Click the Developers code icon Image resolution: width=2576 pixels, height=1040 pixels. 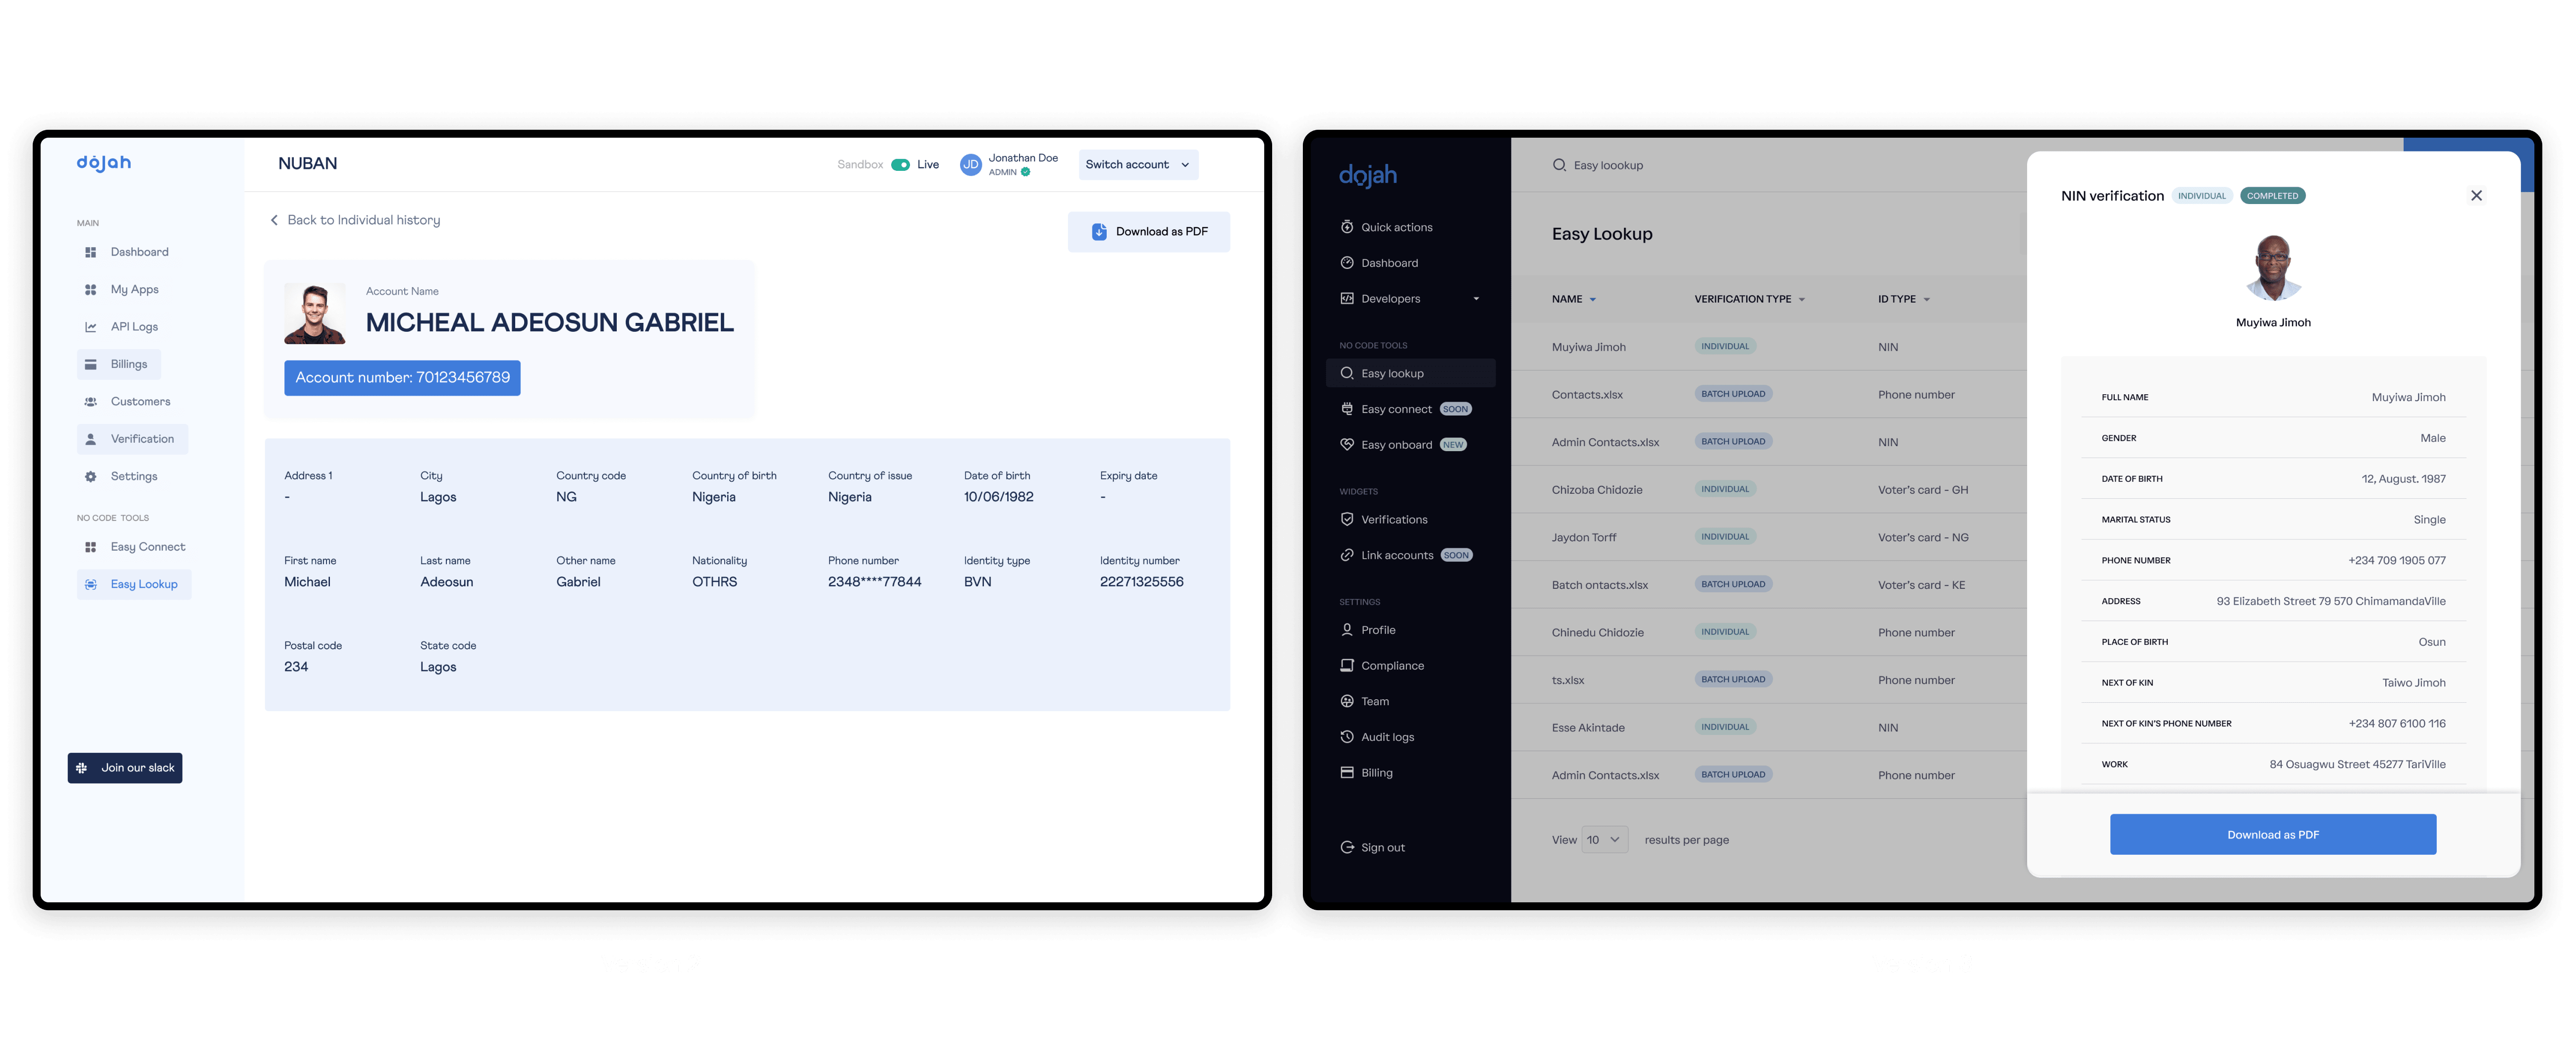click(x=1347, y=298)
